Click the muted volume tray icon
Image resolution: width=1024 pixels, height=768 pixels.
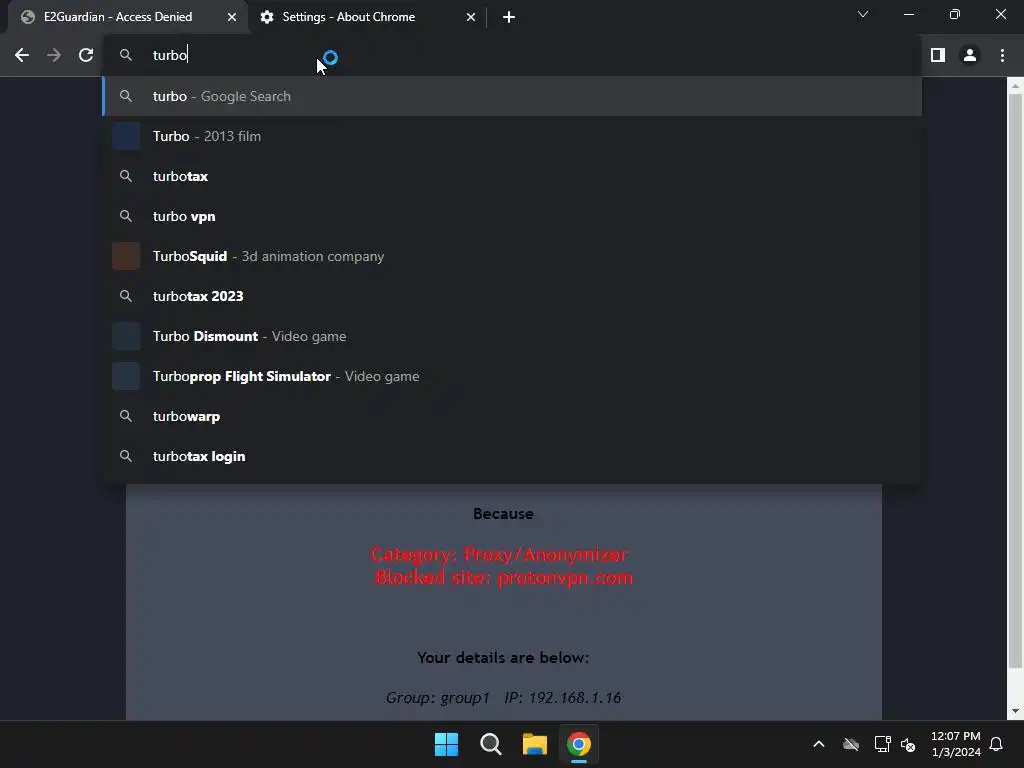[908, 744]
